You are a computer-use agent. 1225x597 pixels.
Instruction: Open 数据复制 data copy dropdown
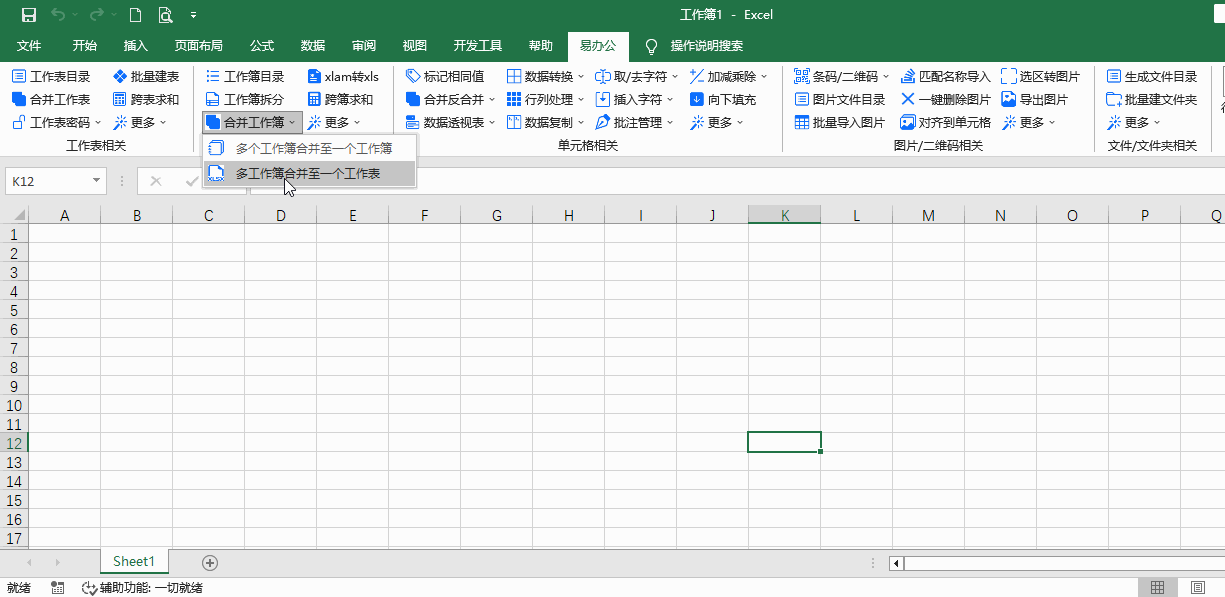pos(546,122)
